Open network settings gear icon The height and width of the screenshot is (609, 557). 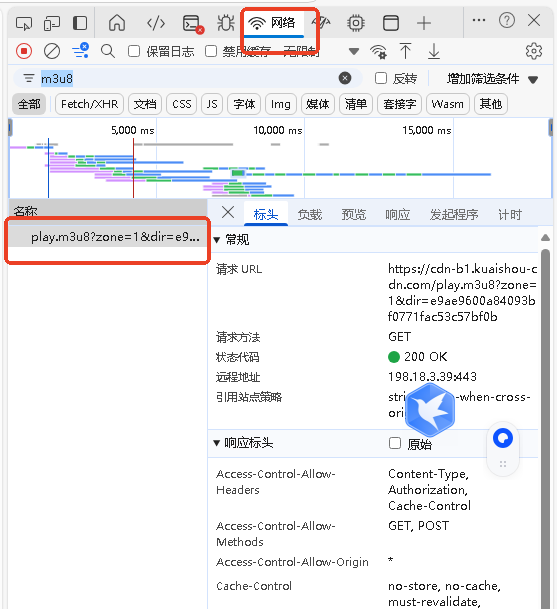pos(534,51)
